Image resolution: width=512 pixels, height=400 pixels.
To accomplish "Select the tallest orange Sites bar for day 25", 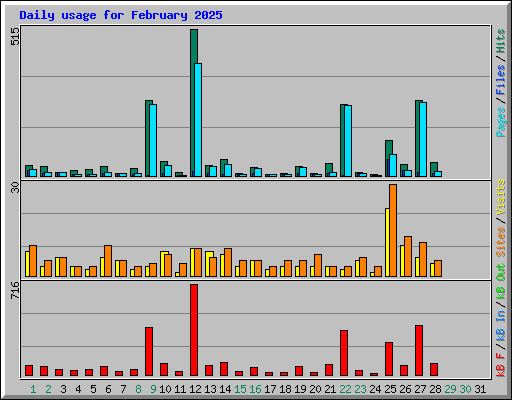I will [x=393, y=230].
